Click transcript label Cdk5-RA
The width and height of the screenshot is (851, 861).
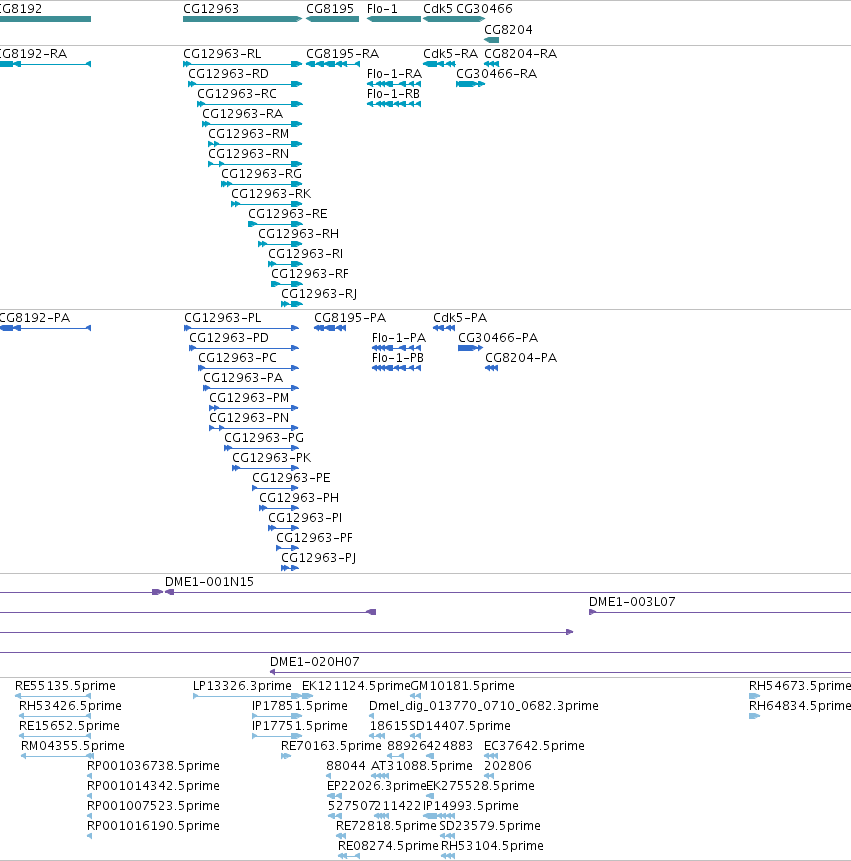[x=451, y=54]
